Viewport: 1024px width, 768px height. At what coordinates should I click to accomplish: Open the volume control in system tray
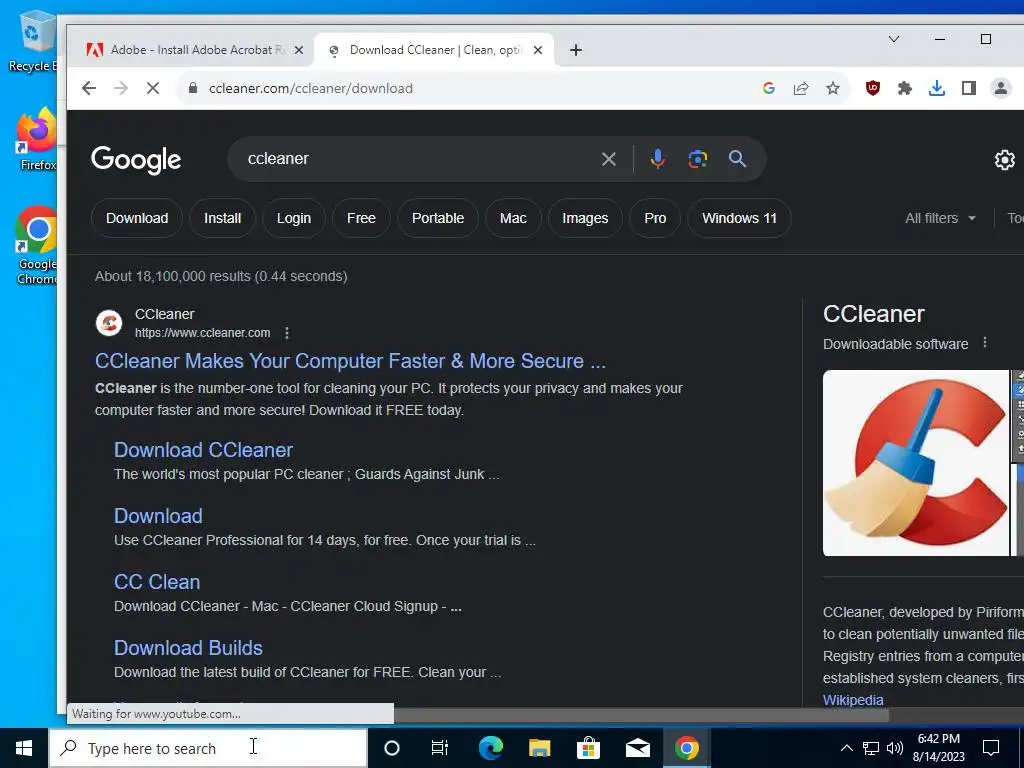click(895, 748)
